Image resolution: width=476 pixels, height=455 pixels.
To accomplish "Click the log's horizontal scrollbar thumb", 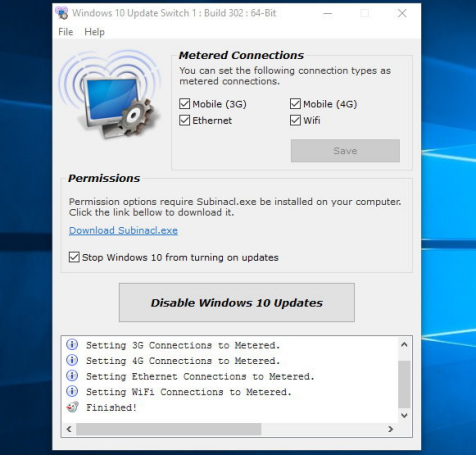I will click(169, 429).
